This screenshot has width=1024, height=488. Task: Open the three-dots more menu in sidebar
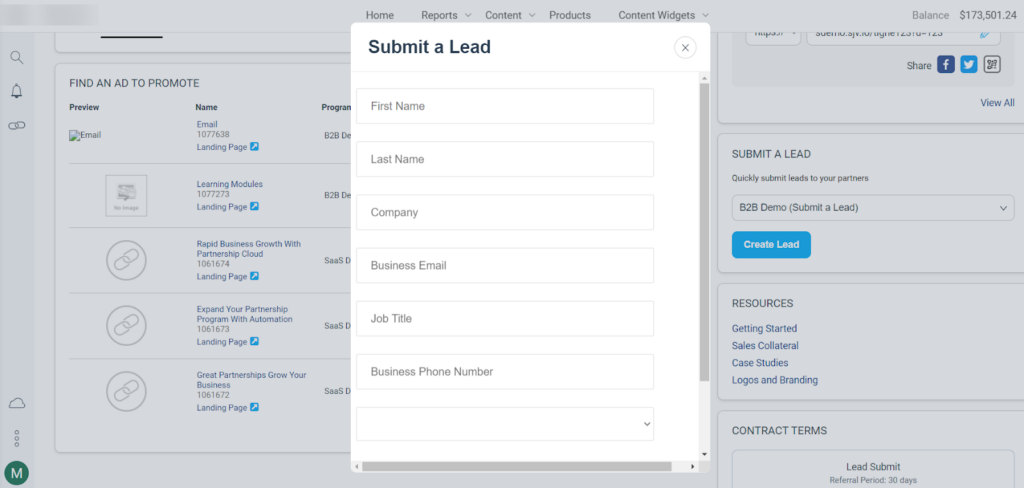[x=17, y=438]
